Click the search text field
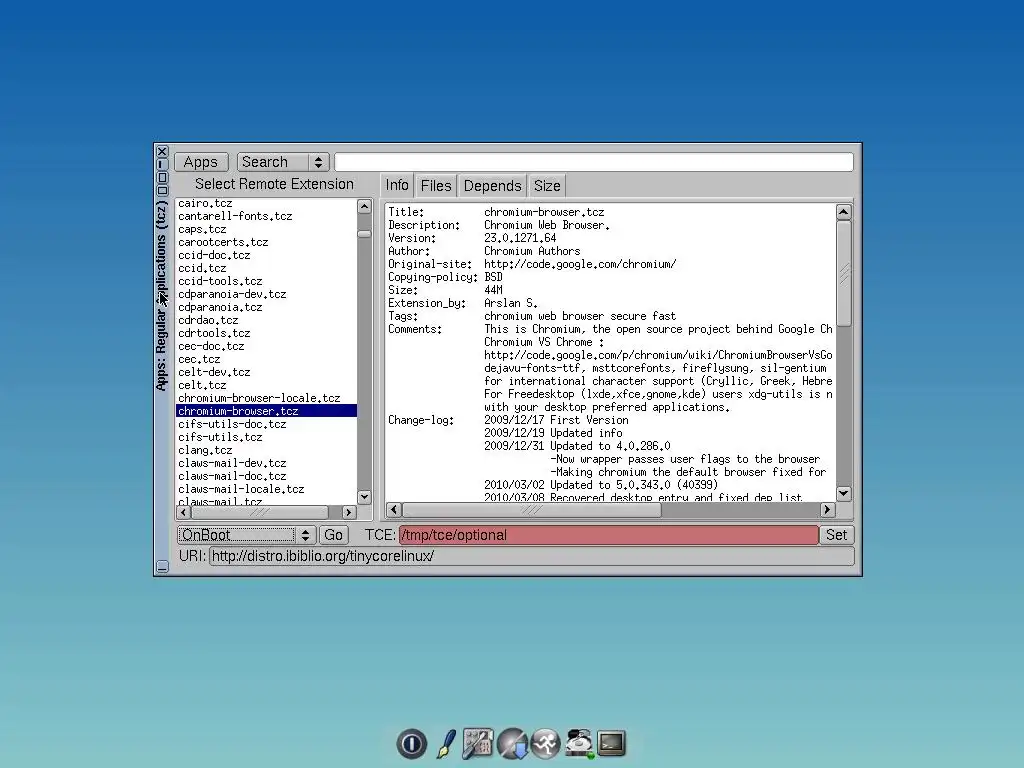 point(594,162)
